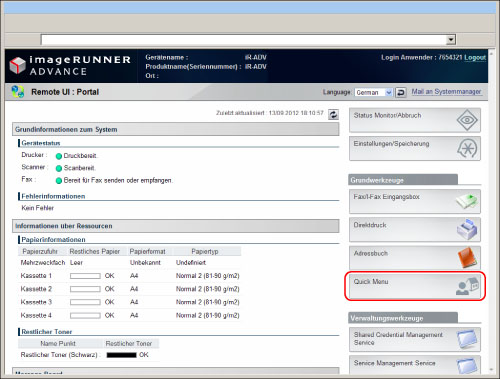Screen dimensions: 500x379
Task: Open Direktdruck
Action: pos(415,230)
